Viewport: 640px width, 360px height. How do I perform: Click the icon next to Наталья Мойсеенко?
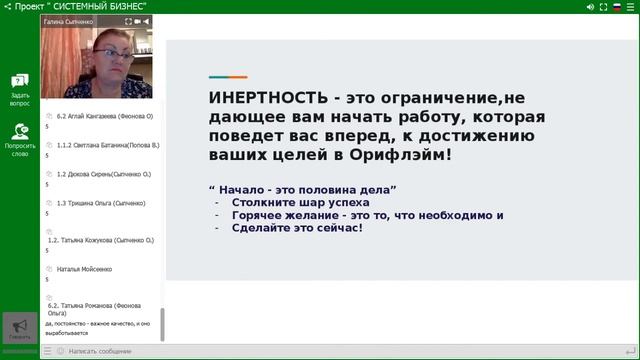tap(49, 269)
